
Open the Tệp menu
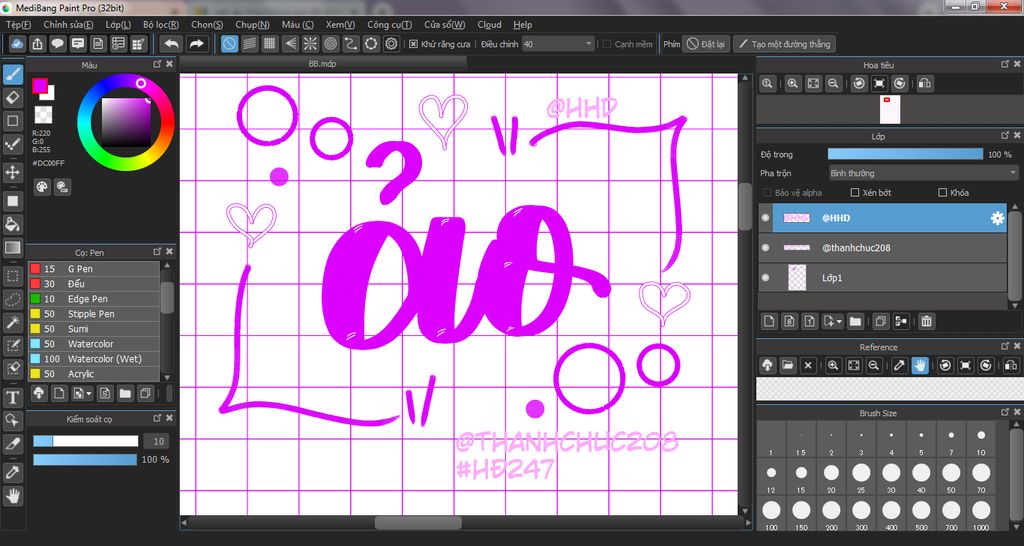coord(18,25)
